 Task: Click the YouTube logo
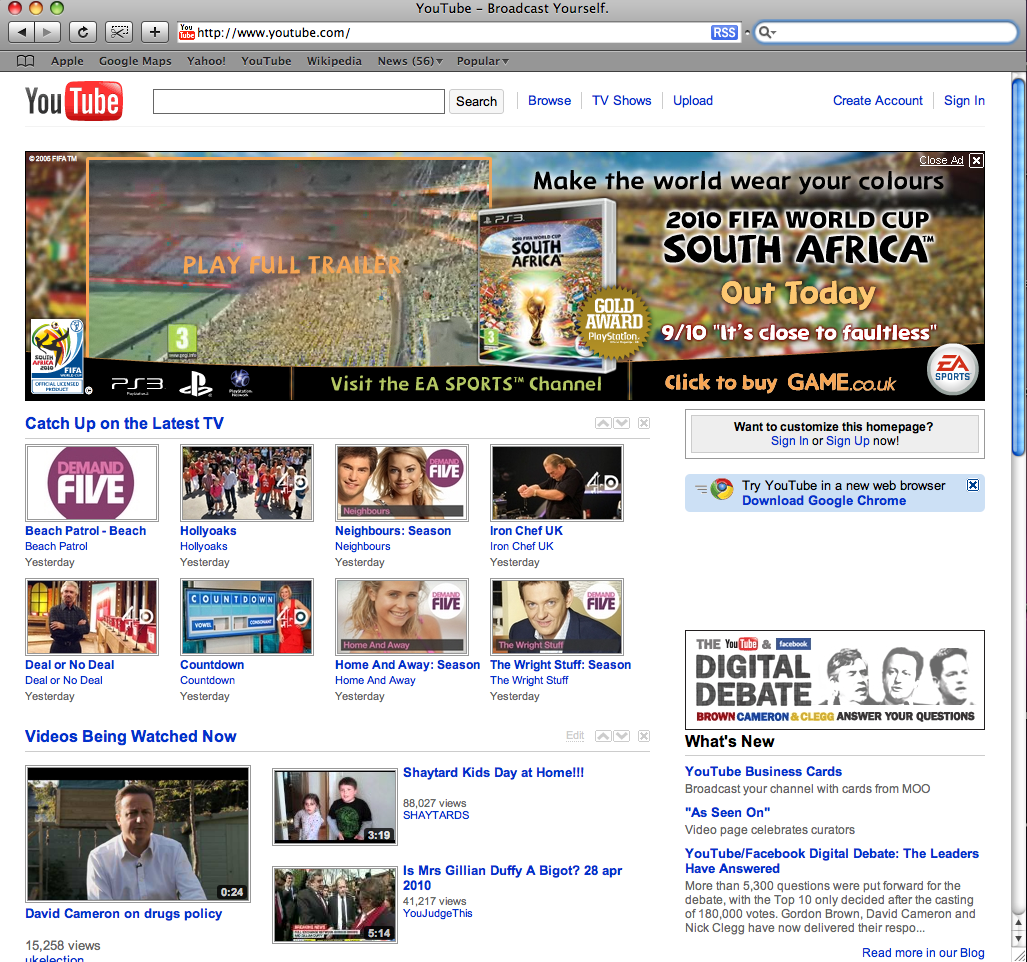pyautogui.click(x=74, y=102)
